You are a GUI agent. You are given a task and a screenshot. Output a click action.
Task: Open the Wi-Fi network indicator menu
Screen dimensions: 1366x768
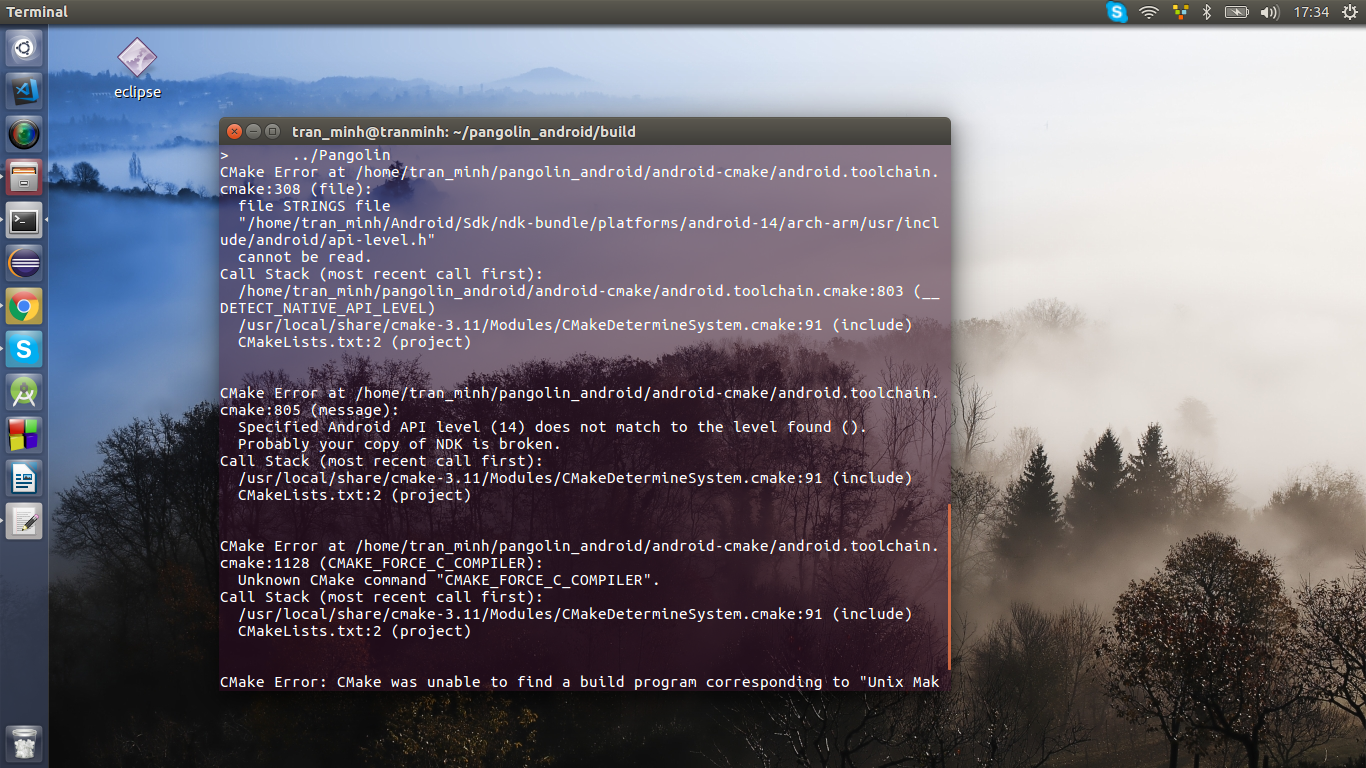click(x=1148, y=12)
